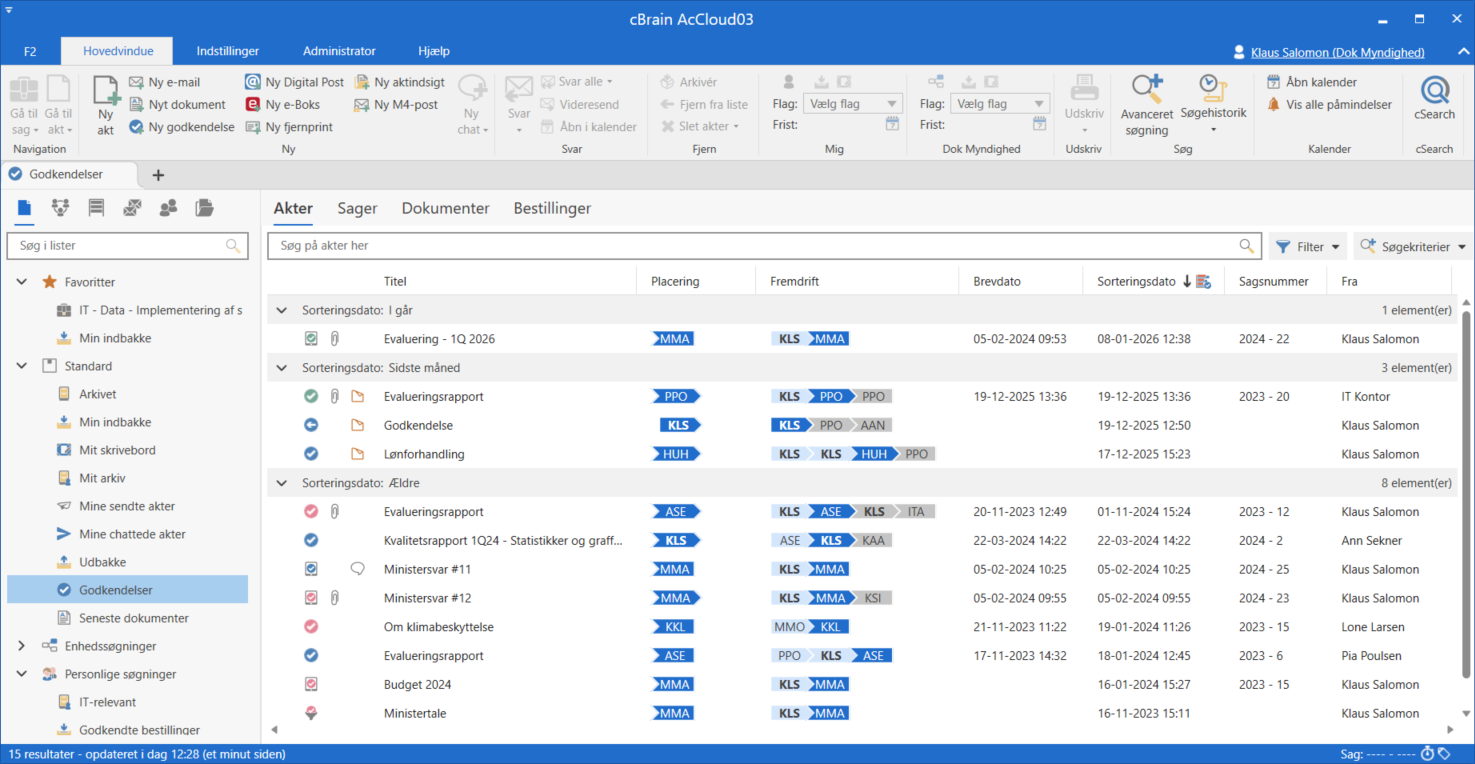Click the Ny M4-post icon
The image size is (1475, 764).
point(362,104)
